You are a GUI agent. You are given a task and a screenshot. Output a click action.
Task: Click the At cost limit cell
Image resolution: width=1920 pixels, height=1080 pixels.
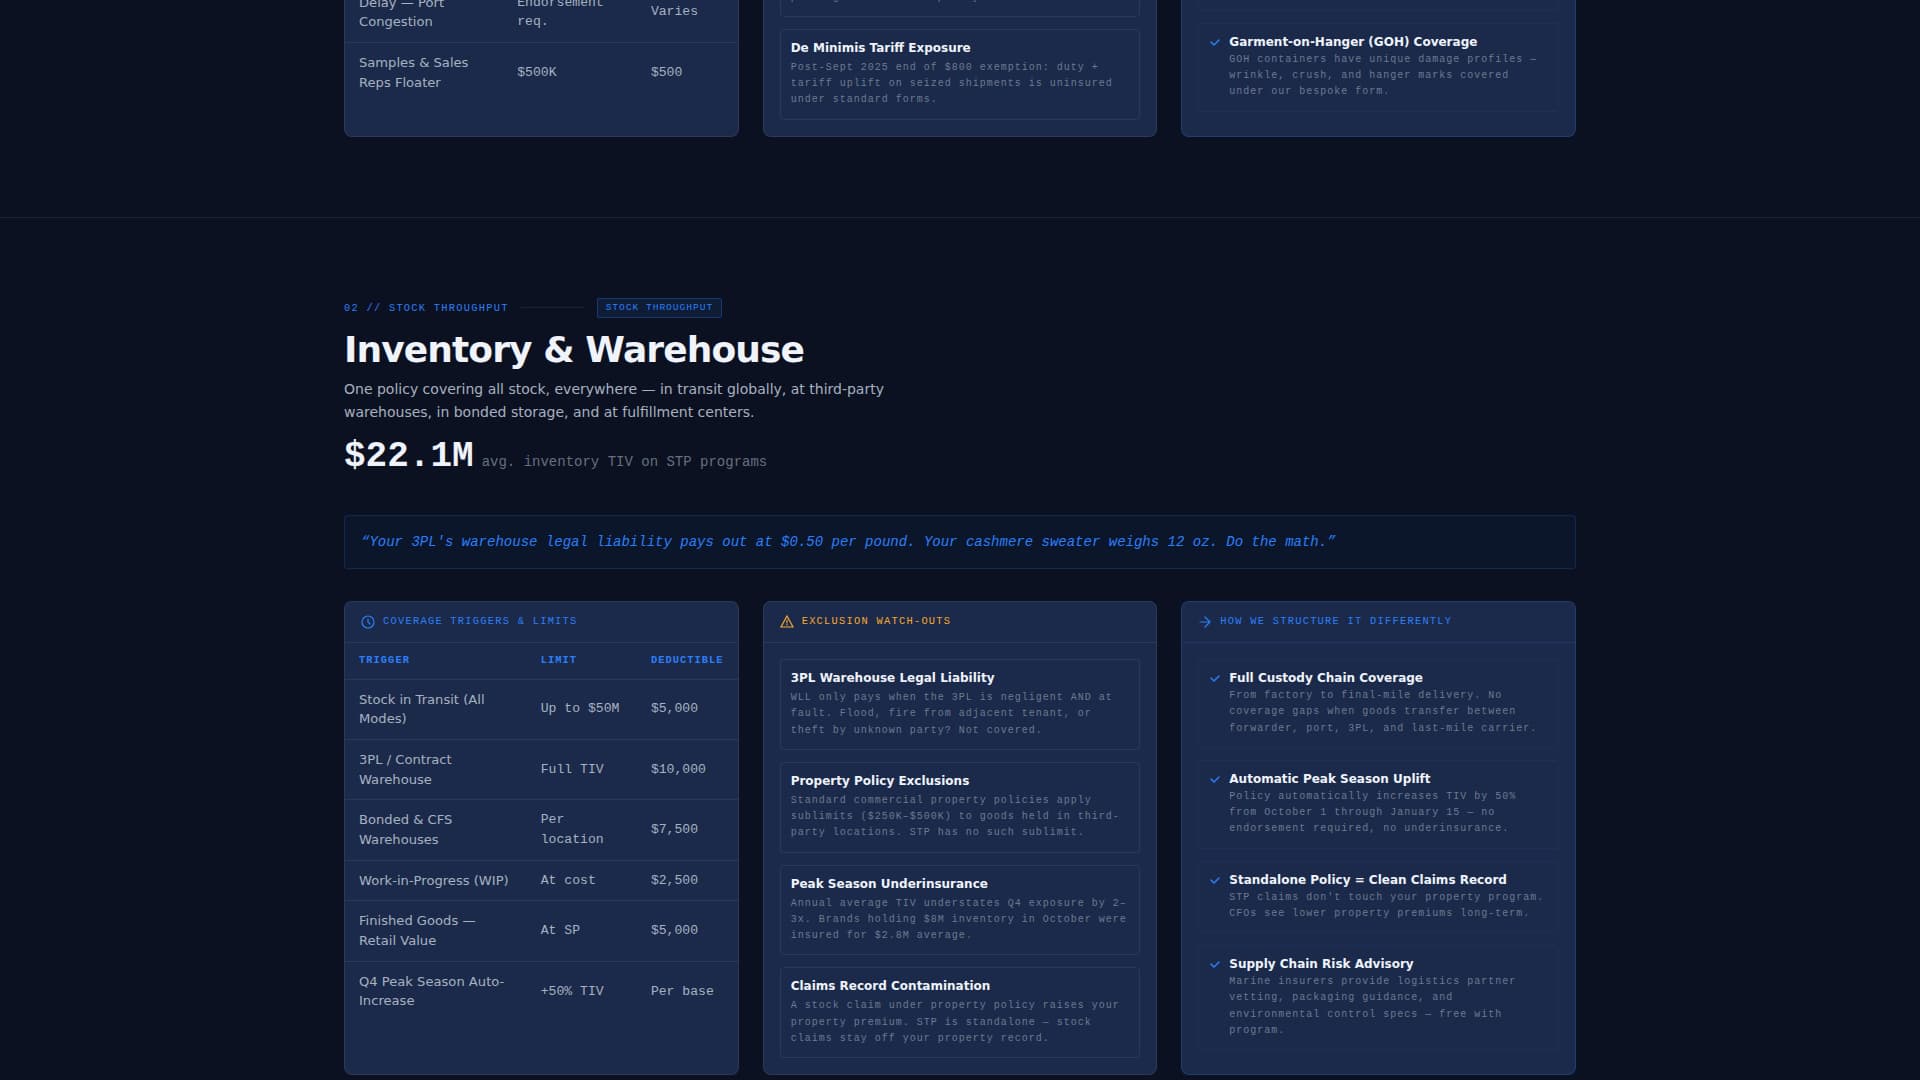[x=568, y=880]
